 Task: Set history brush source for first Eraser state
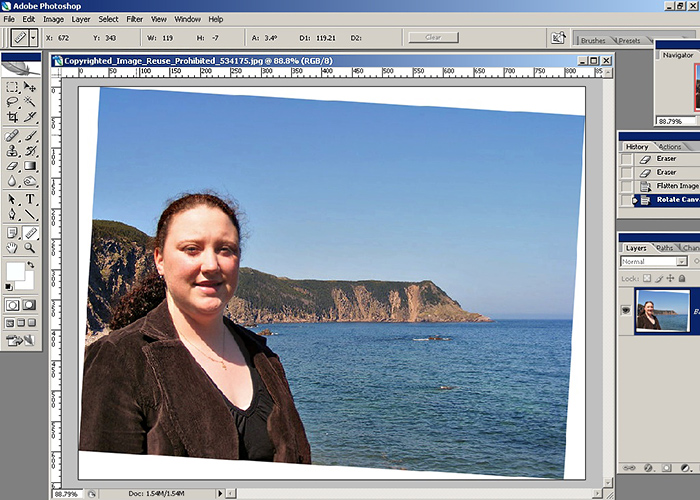pyautogui.click(x=627, y=159)
